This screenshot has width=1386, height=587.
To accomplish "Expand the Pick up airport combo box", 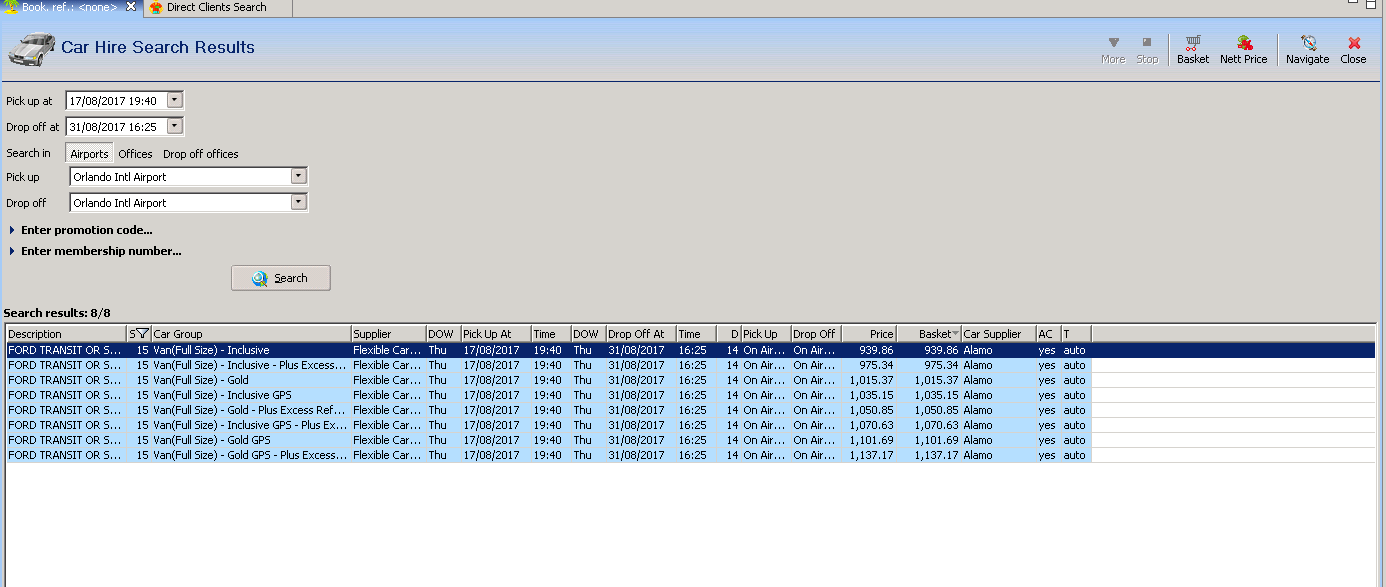I will 298,176.
